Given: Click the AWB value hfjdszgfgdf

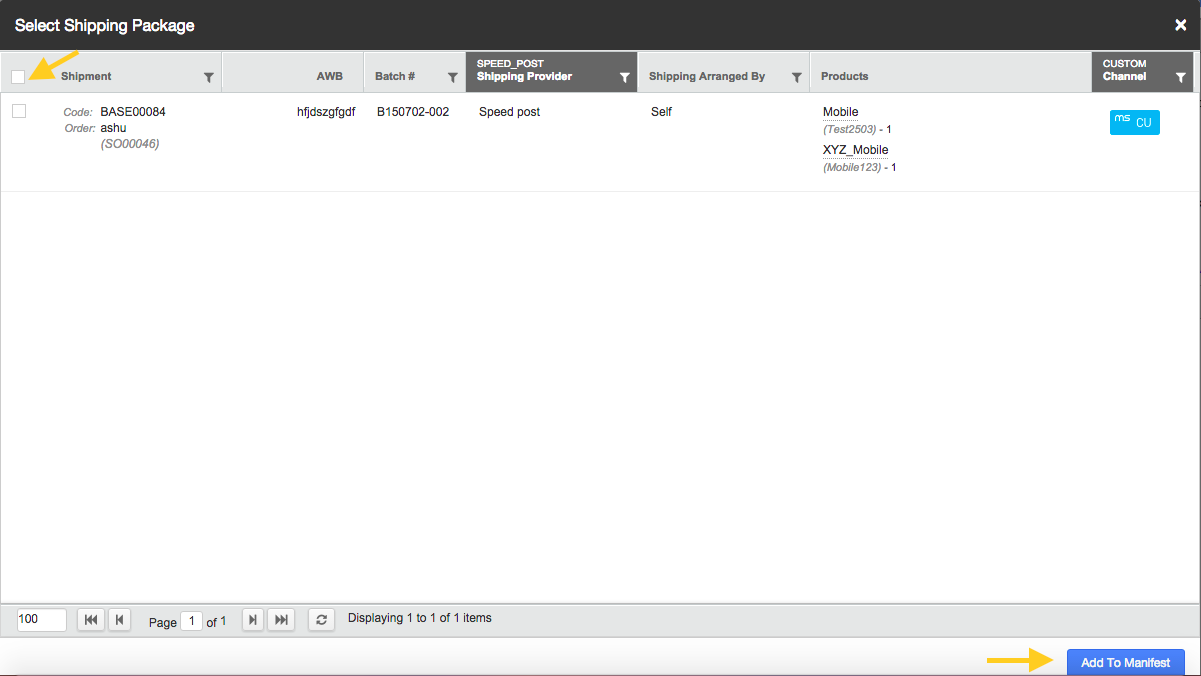Looking at the screenshot, I should point(326,112).
